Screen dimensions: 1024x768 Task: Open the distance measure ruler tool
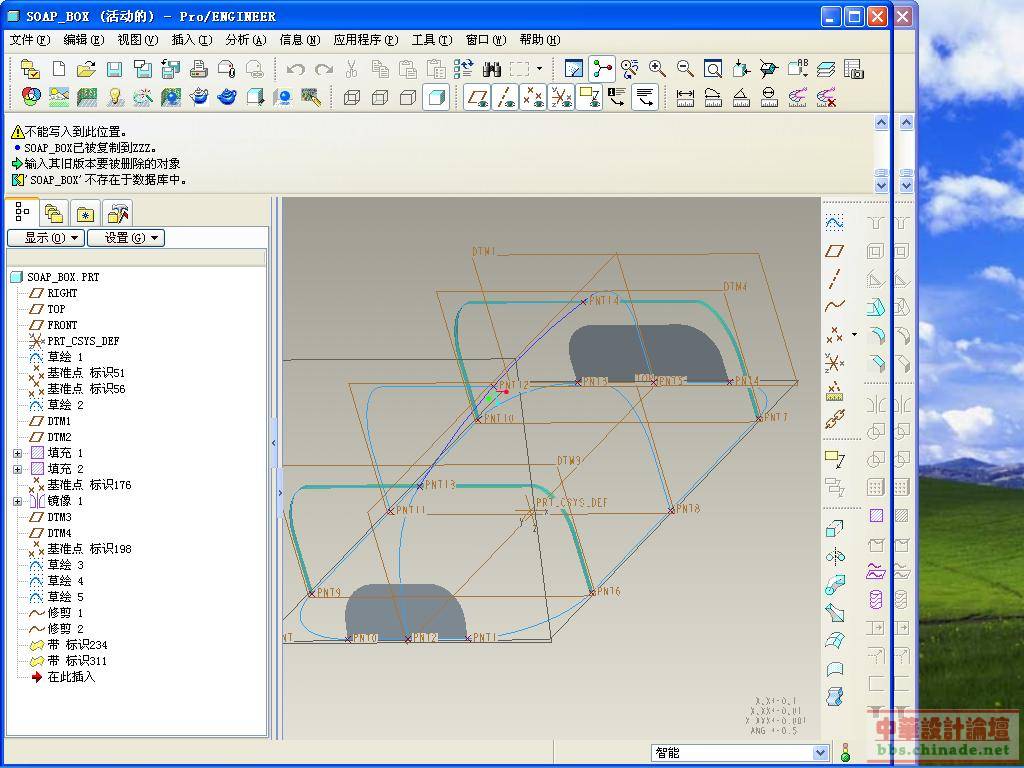685,97
